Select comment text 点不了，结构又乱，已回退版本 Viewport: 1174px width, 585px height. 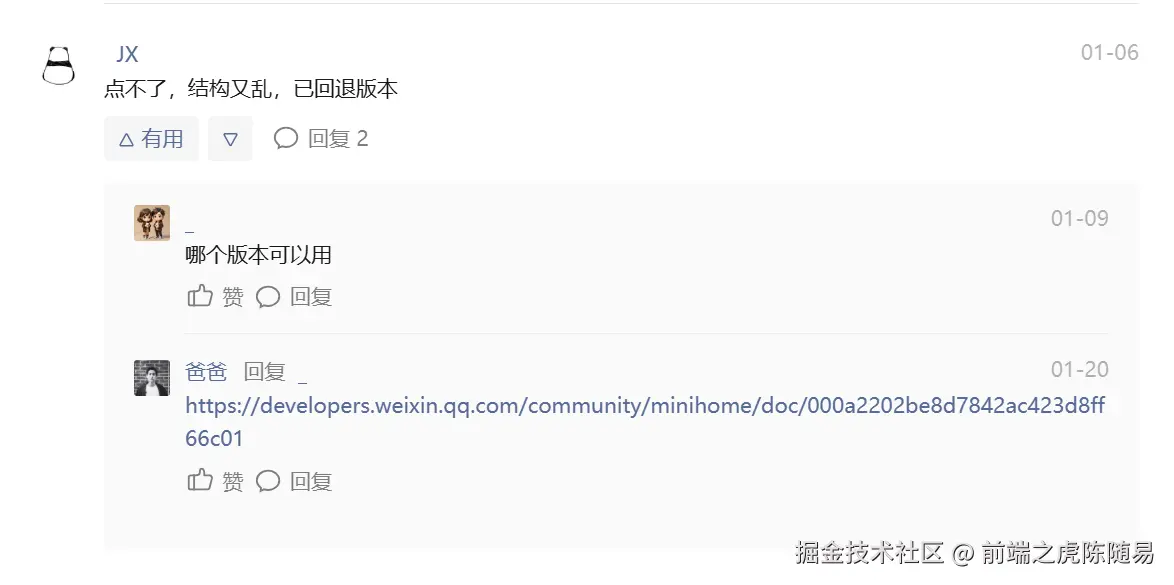pos(251,89)
